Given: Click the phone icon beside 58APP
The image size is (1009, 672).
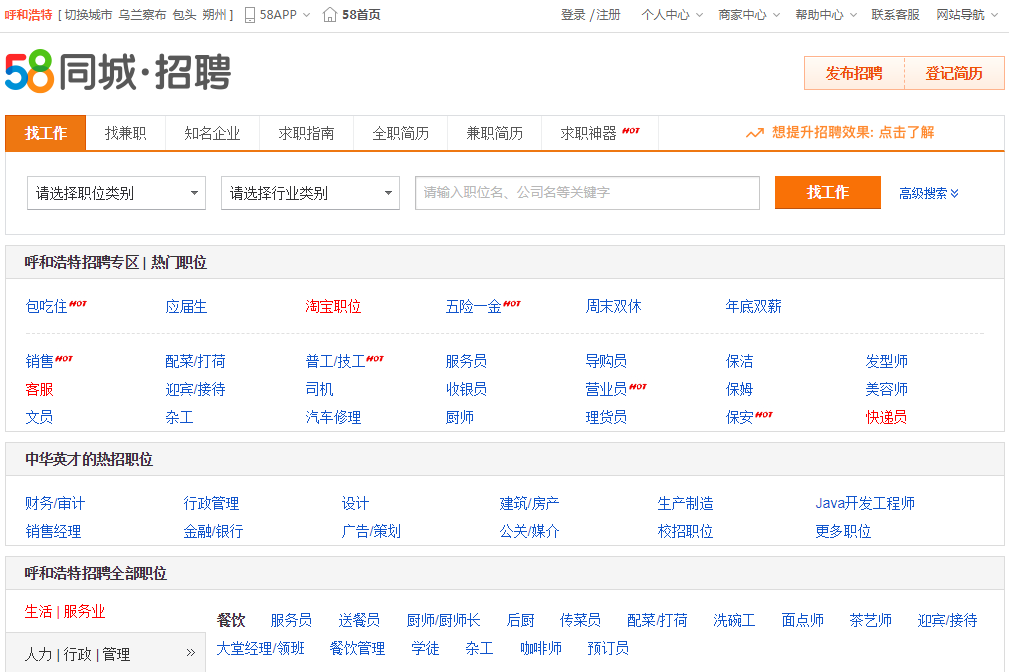Looking at the screenshot, I should pos(249,15).
